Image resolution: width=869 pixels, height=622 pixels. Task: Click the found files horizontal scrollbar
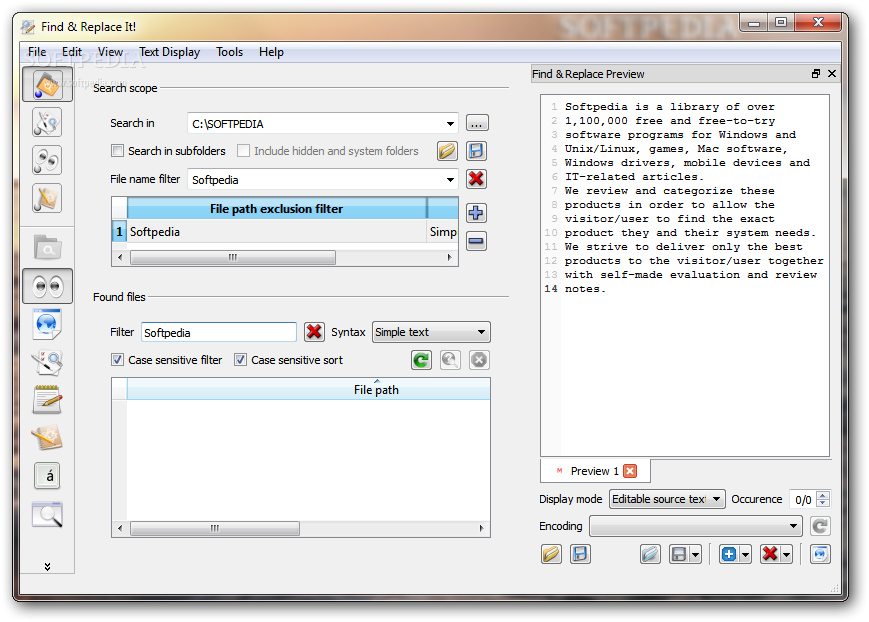click(x=215, y=528)
